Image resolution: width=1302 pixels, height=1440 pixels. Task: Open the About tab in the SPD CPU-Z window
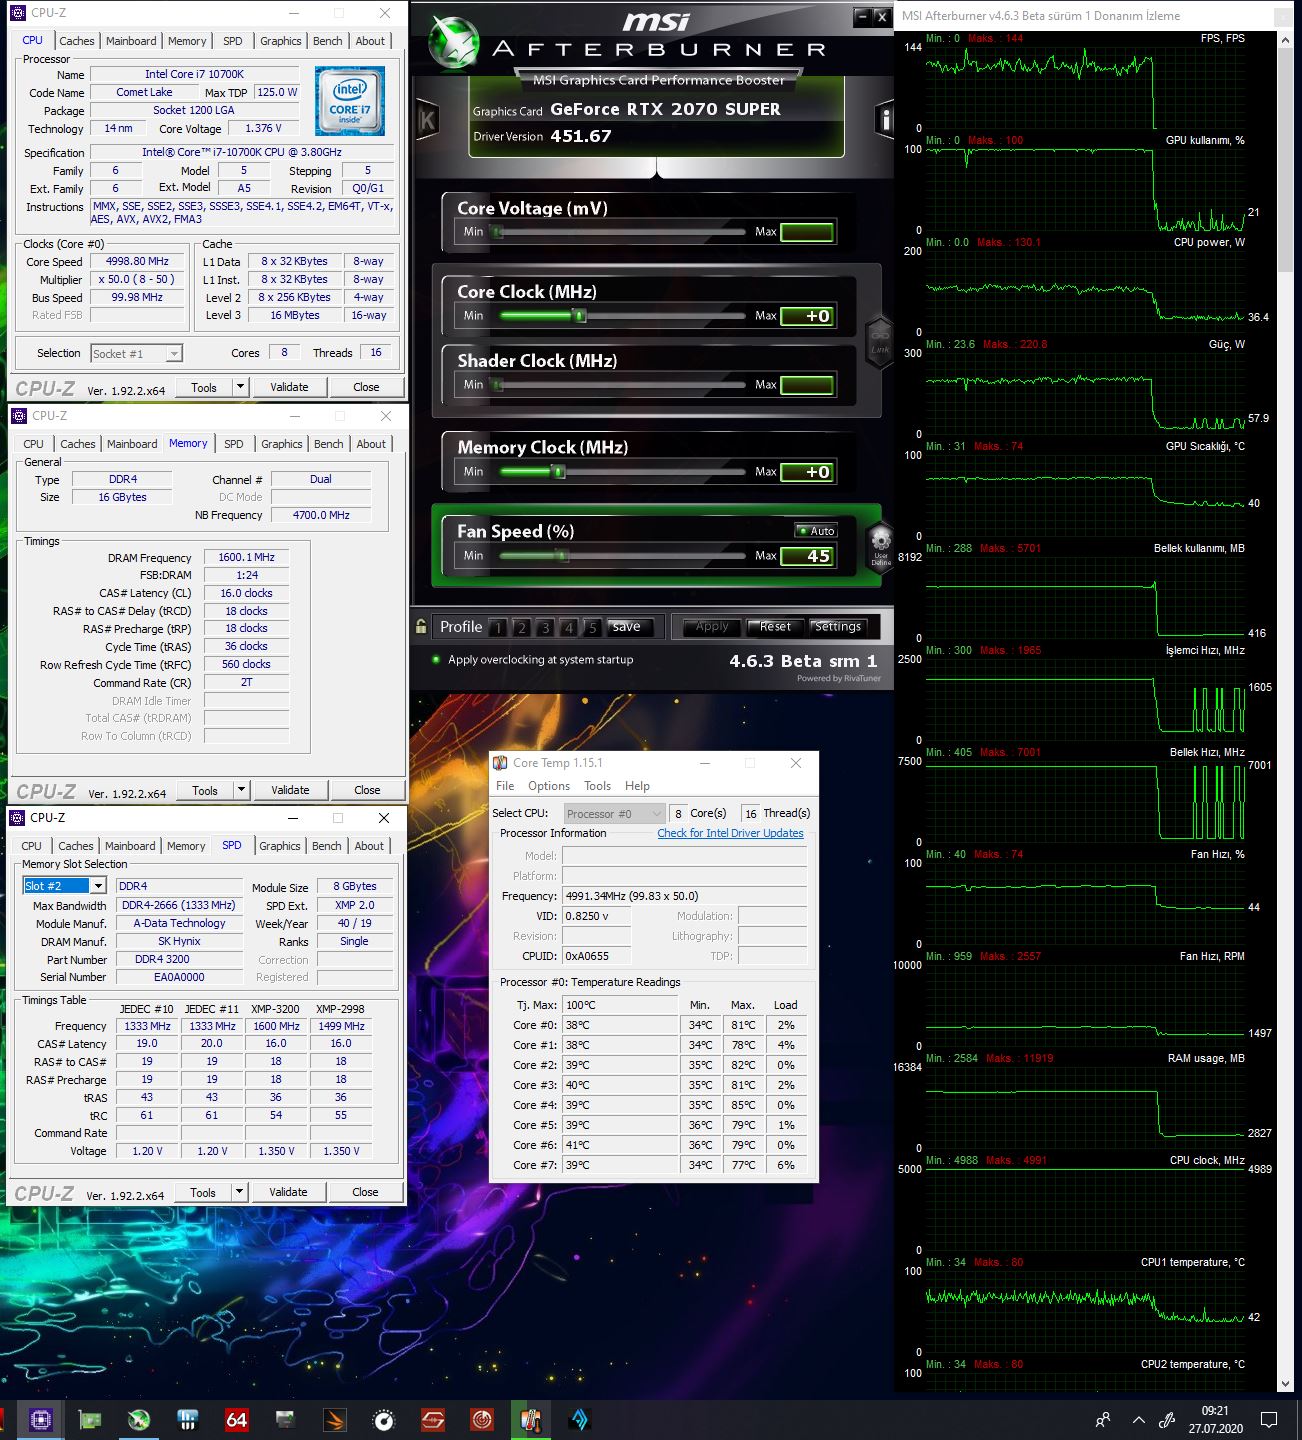point(369,846)
